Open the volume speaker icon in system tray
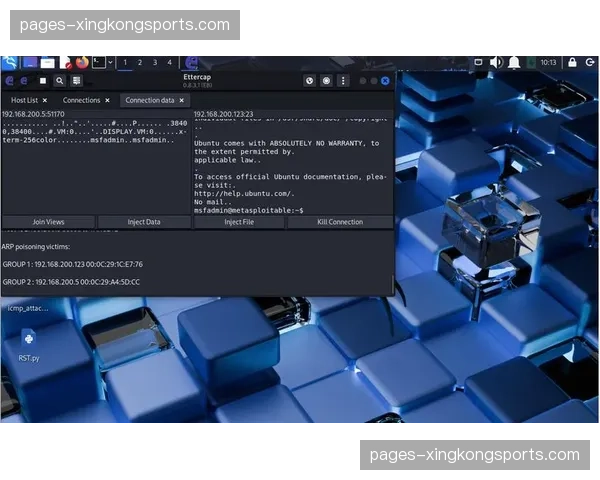Image resolution: width=600 pixels, height=480 pixels. (x=496, y=62)
